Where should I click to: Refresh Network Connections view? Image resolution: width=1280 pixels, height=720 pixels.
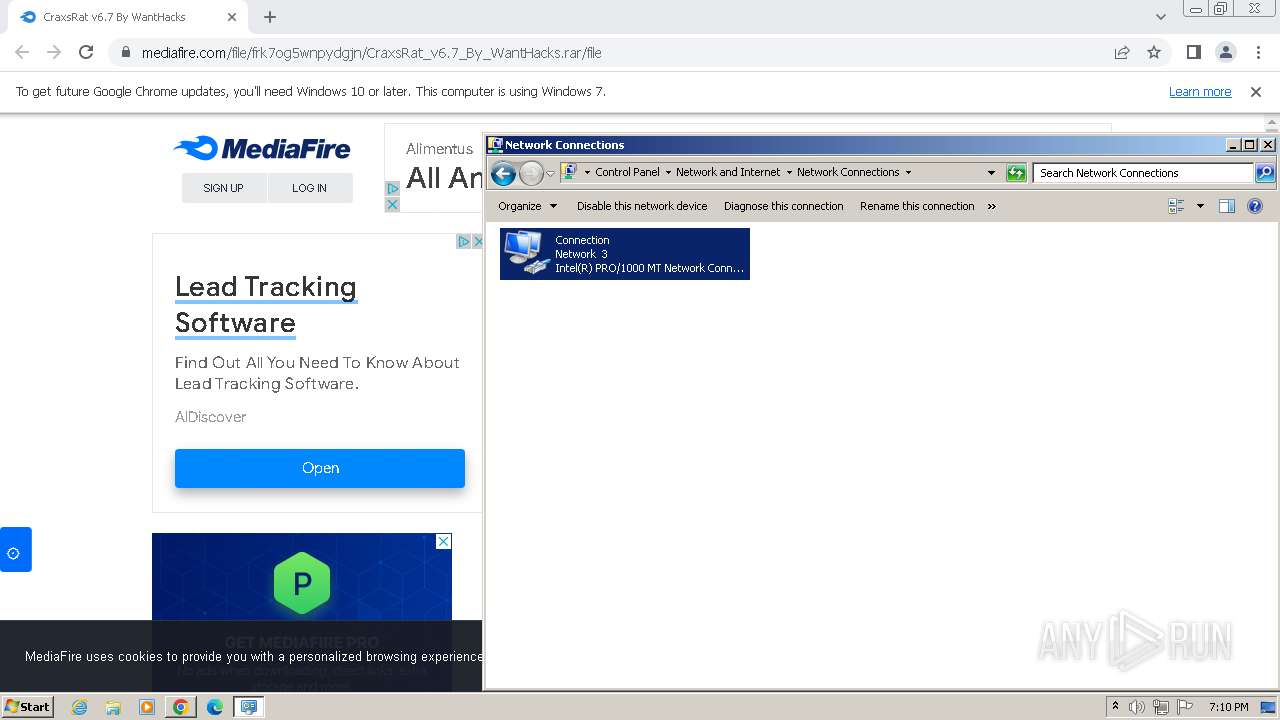point(1016,173)
